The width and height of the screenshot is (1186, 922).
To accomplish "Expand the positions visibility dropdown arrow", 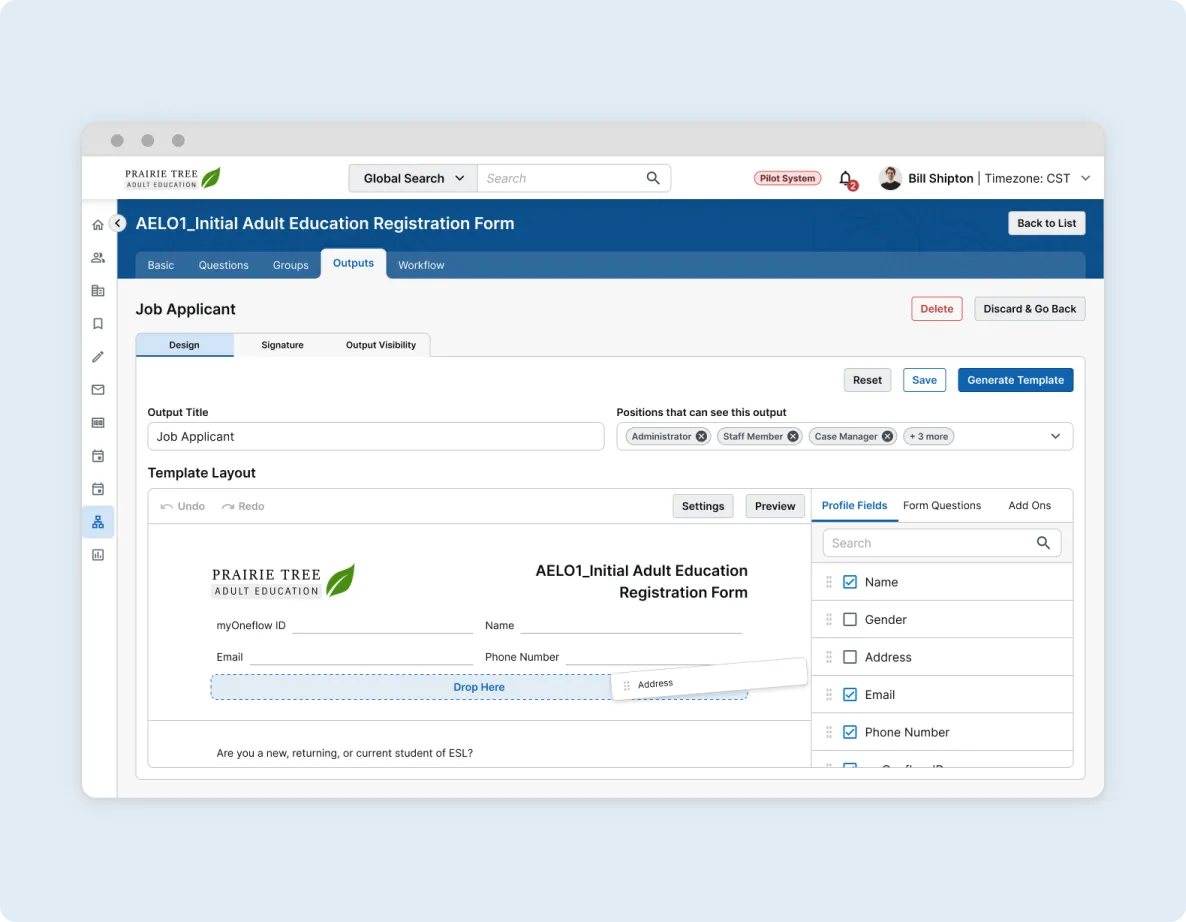I will point(1055,437).
